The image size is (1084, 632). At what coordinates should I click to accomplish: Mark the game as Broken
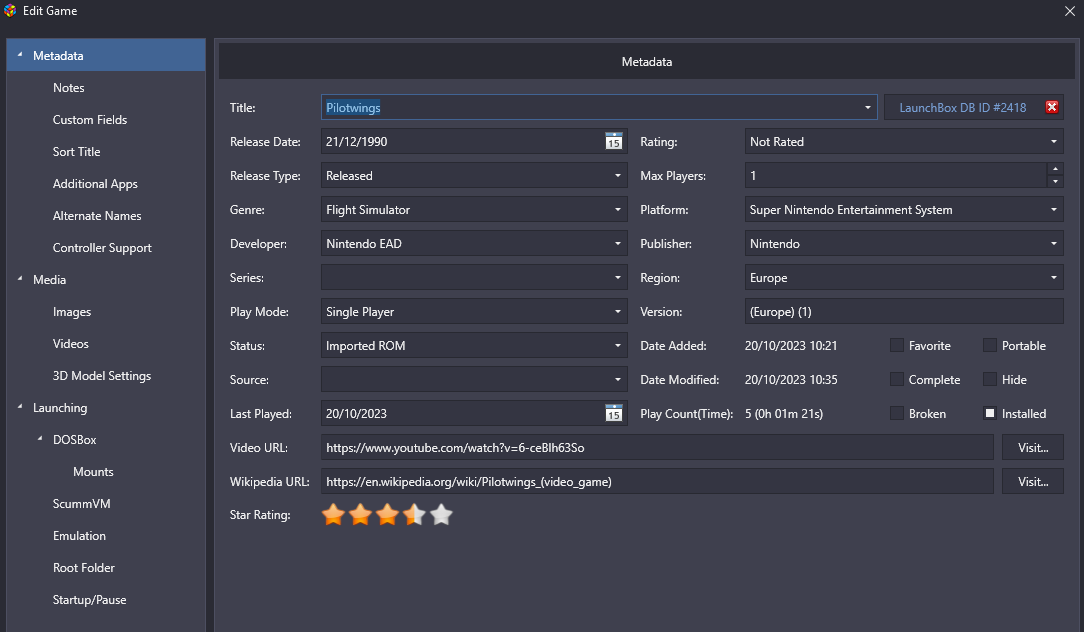click(x=897, y=413)
